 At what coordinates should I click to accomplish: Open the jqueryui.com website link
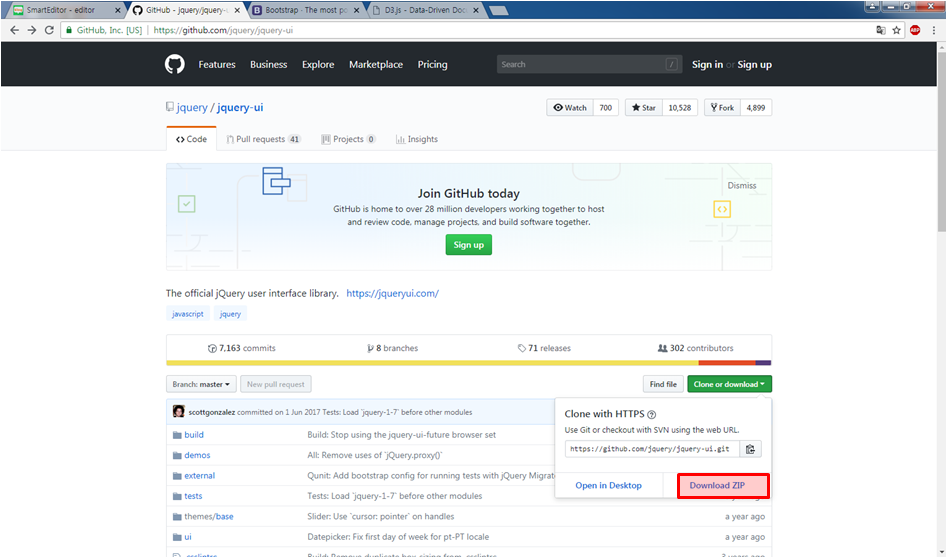[393, 293]
